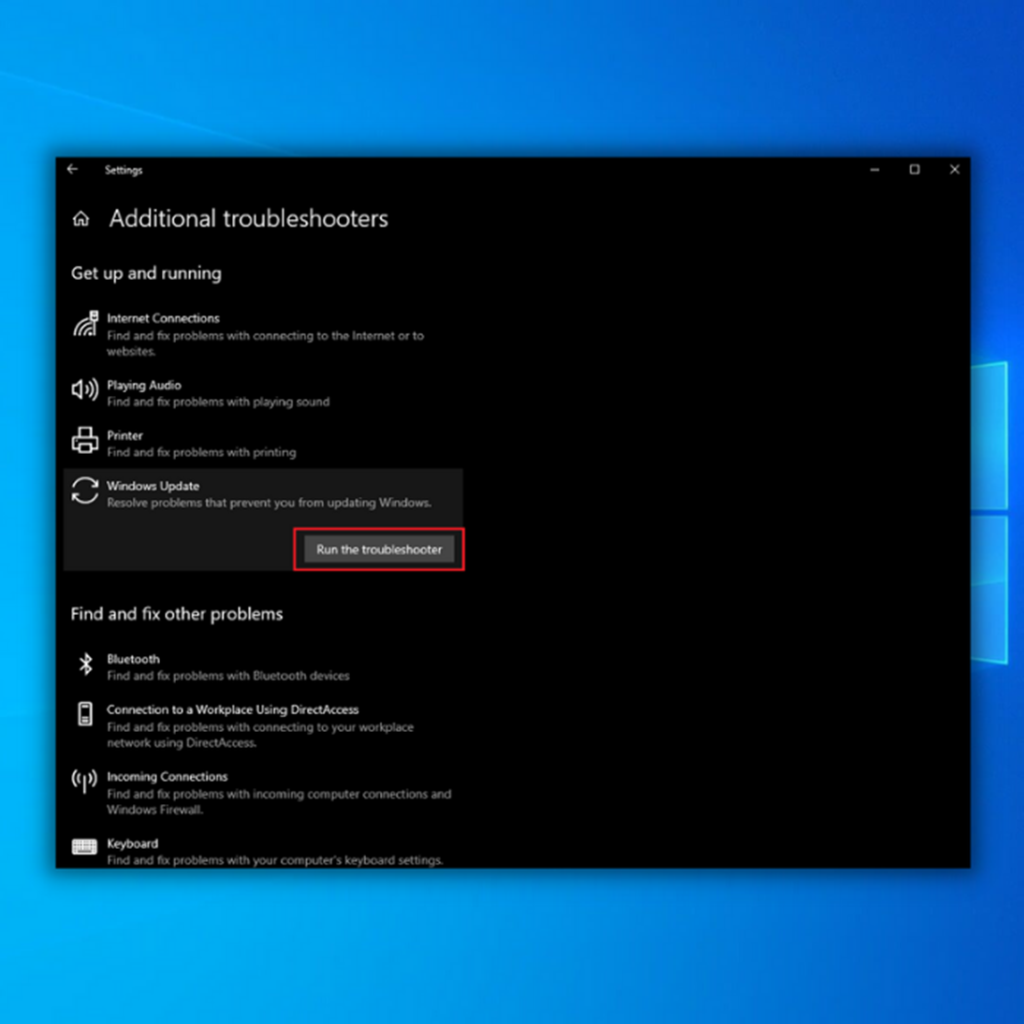Click 'Find and fix problems with Bluetooth devices'
The width and height of the screenshot is (1024, 1024).
(228, 676)
